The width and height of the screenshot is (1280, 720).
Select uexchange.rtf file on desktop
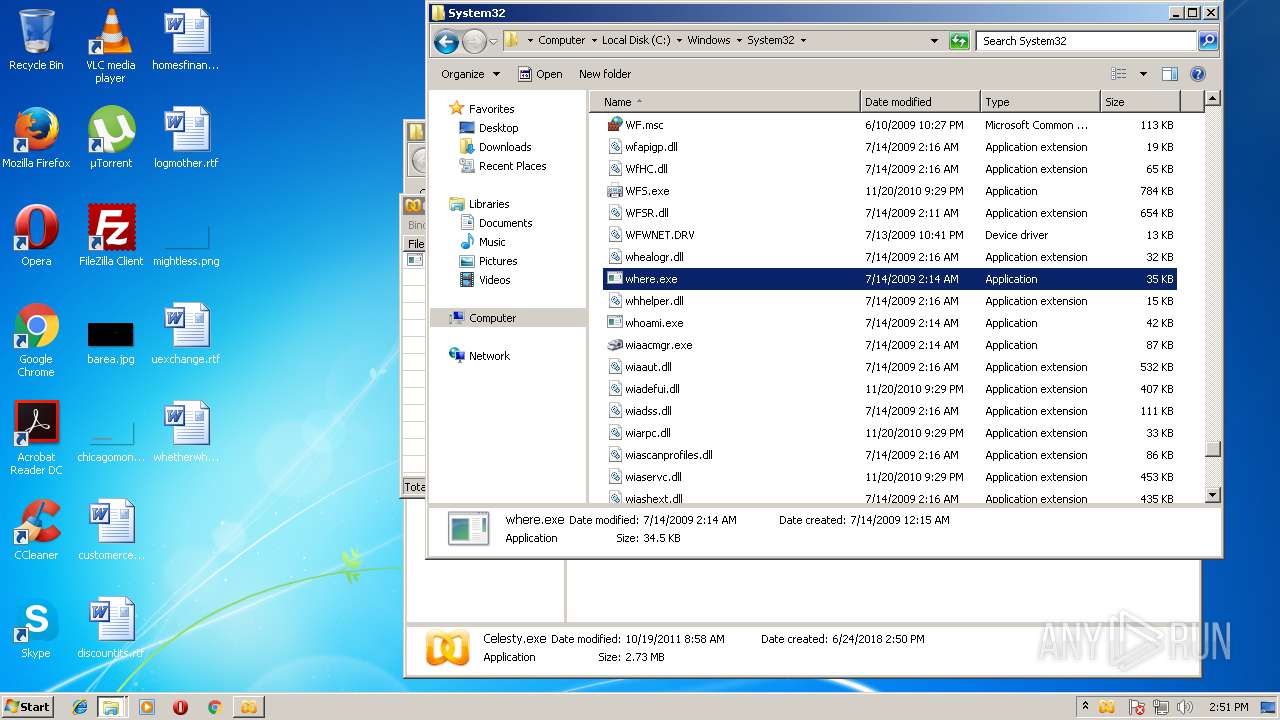click(x=186, y=334)
